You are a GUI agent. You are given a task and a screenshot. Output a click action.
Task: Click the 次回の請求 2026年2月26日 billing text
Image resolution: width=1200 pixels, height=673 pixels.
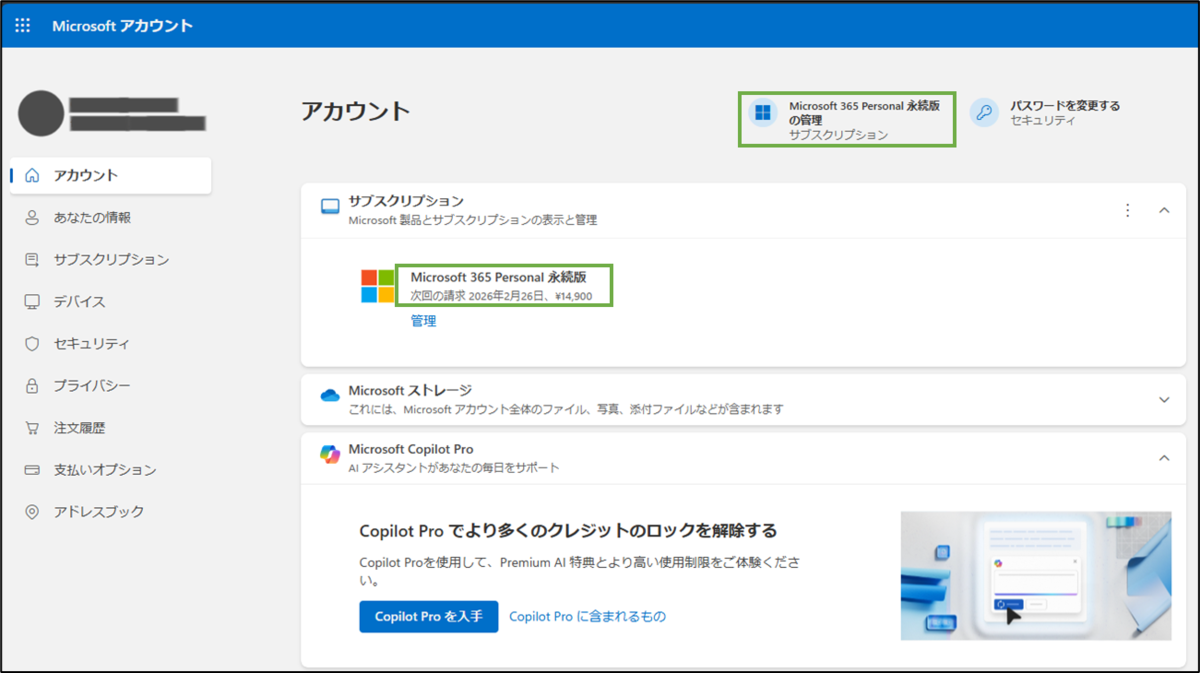(502, 296)
